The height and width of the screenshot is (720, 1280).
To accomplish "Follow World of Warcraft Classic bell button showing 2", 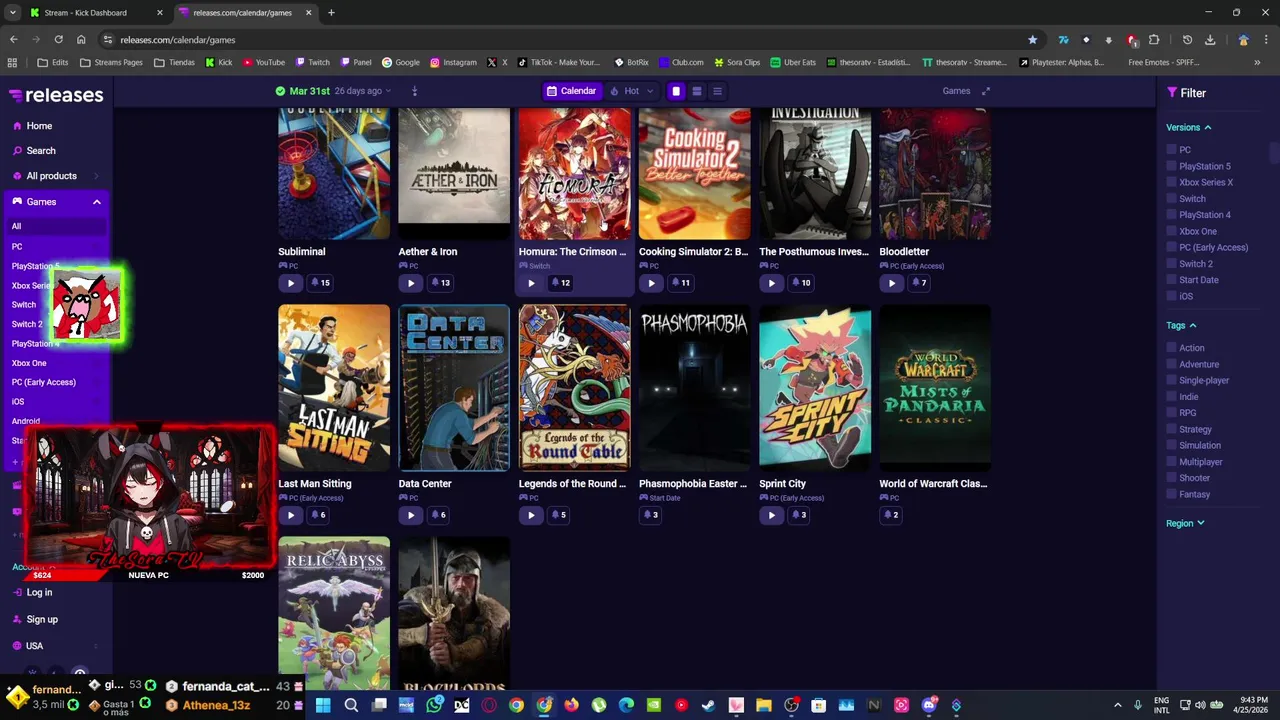I will [891, 515].
